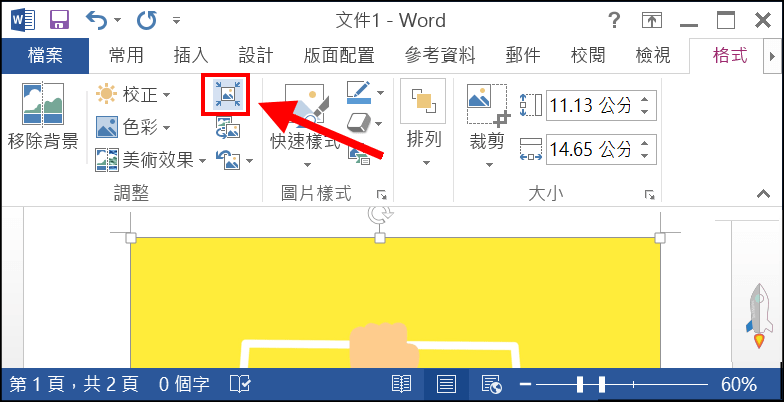The height and width of the screenshot is (402, 784).
Task: Open the undo history dropdown arrow
Action: (x=118, y=21)
